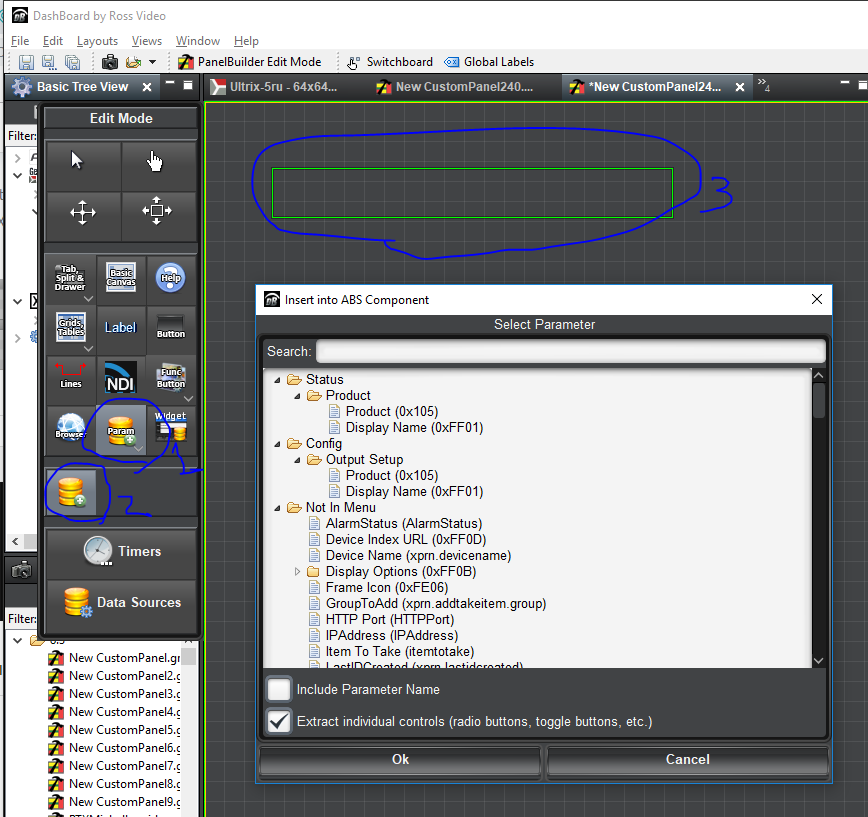
Task: Click the camera screenshot toolbar icon
Action: (110, 62)
